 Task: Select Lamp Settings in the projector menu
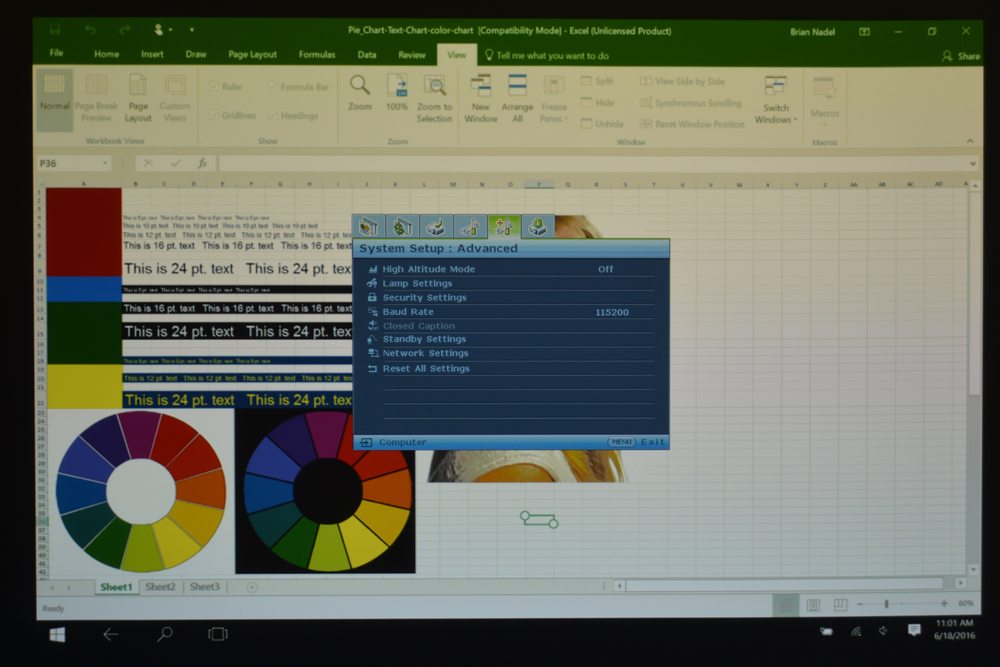tap(417, 283)
